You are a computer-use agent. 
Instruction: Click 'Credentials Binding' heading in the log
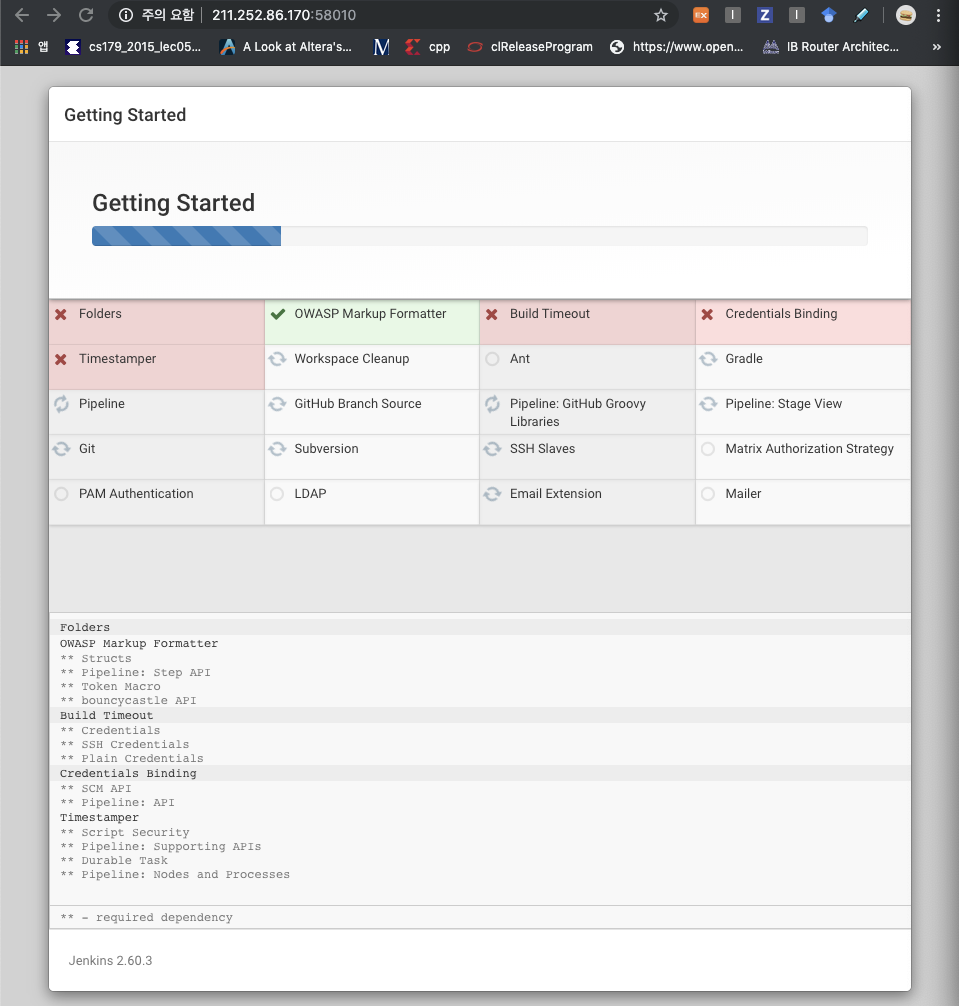click(x=128, y=773)
